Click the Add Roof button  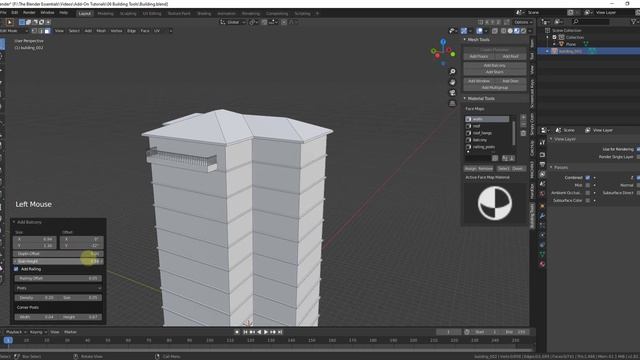coord(510,56)
